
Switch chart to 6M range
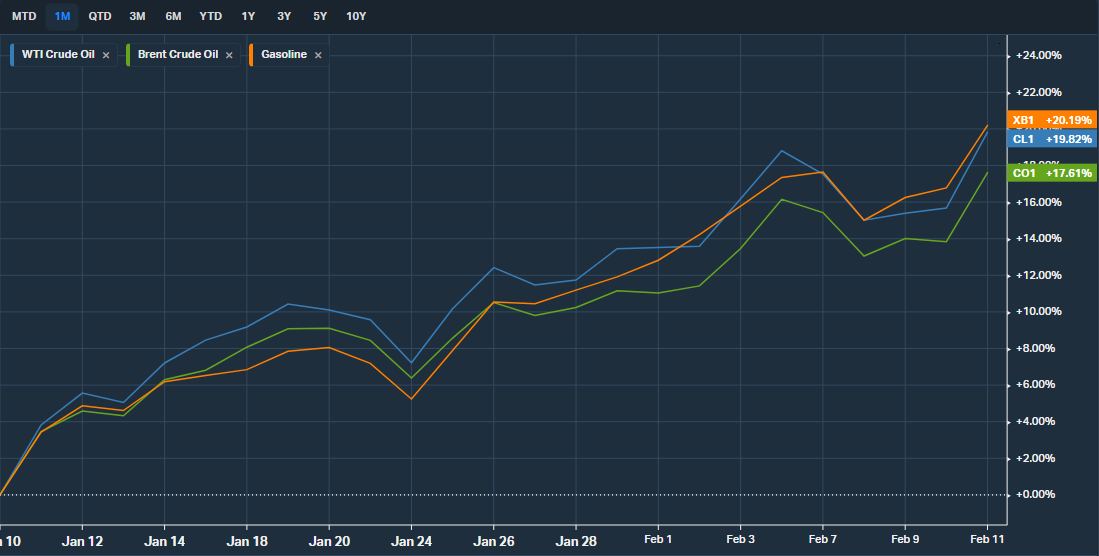coord(173,16)
